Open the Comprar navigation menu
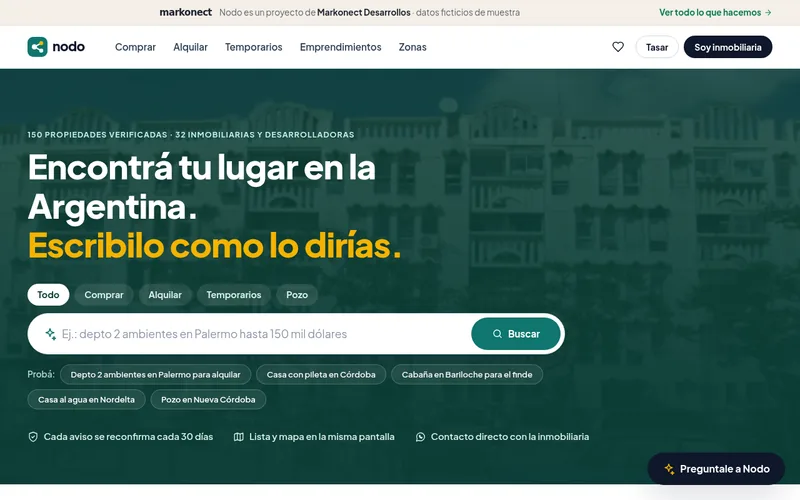Image resolution: width=800 pixels, height=500 pixels. [135, 47]
